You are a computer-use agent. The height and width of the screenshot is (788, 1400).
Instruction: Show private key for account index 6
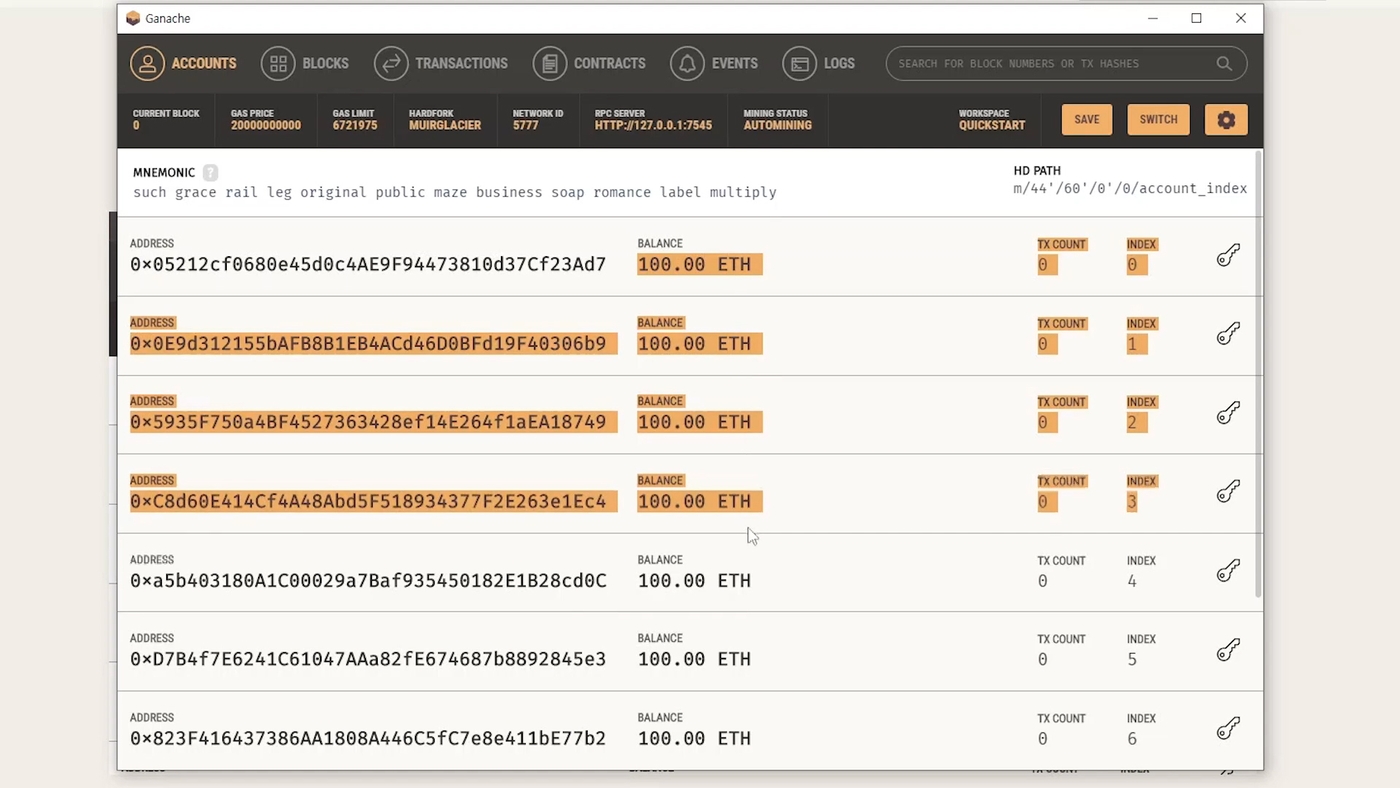[1228, 729]
